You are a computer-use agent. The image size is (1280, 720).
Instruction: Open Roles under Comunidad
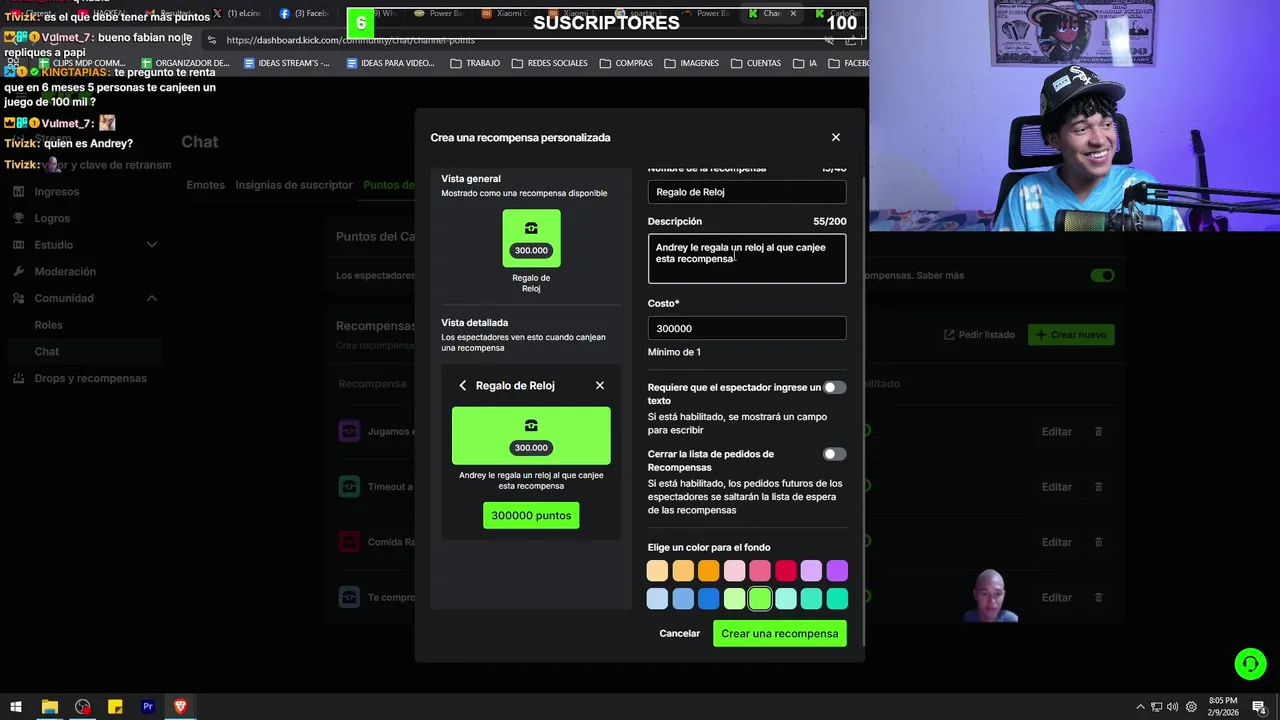coord(48,325)
